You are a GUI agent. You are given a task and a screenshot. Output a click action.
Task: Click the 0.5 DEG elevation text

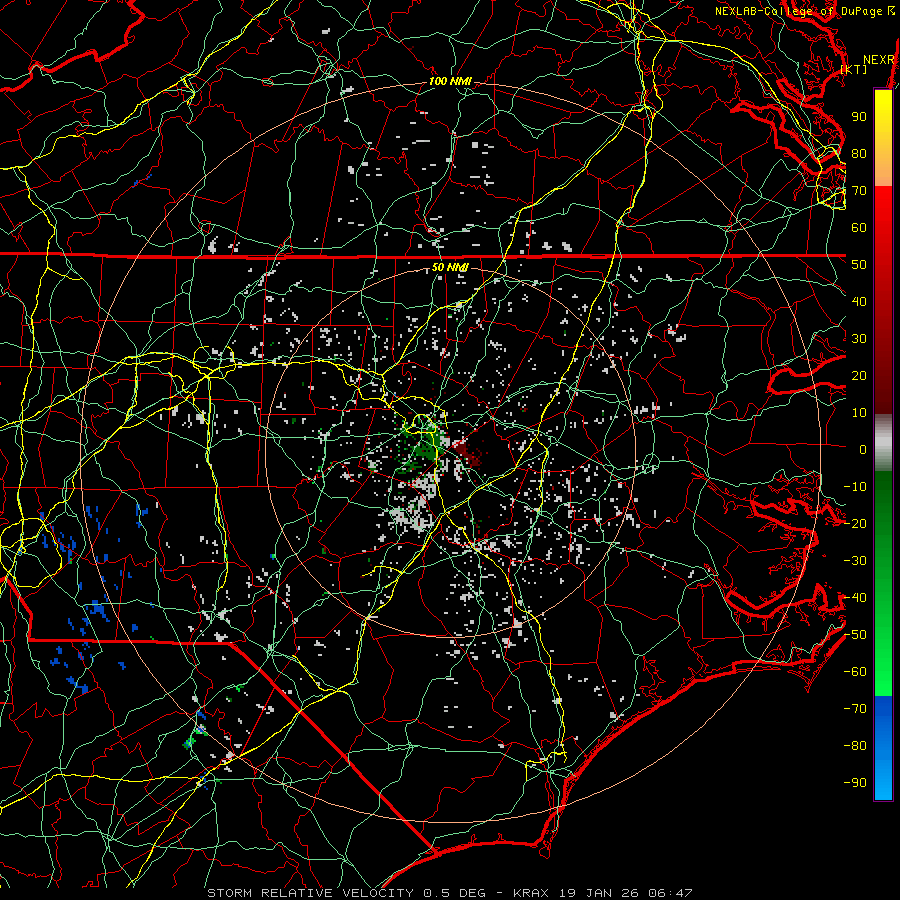click(x=454, y=893)
